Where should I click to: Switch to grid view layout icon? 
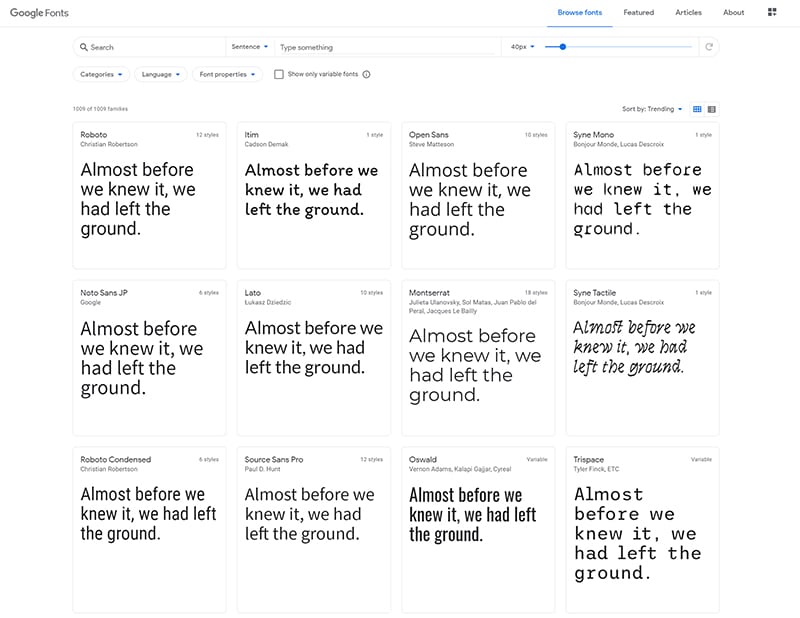pyautogui.click(x=697, y=109)
